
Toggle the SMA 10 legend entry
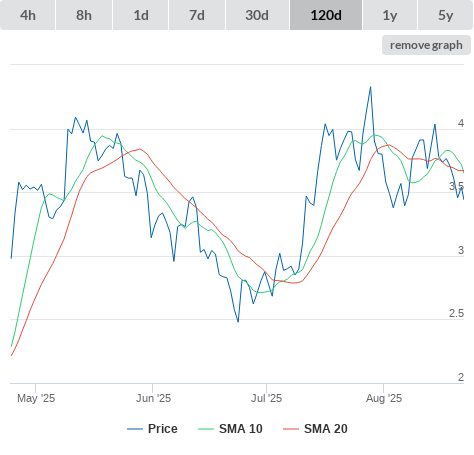pyautogui.click(x=230, y=429)
